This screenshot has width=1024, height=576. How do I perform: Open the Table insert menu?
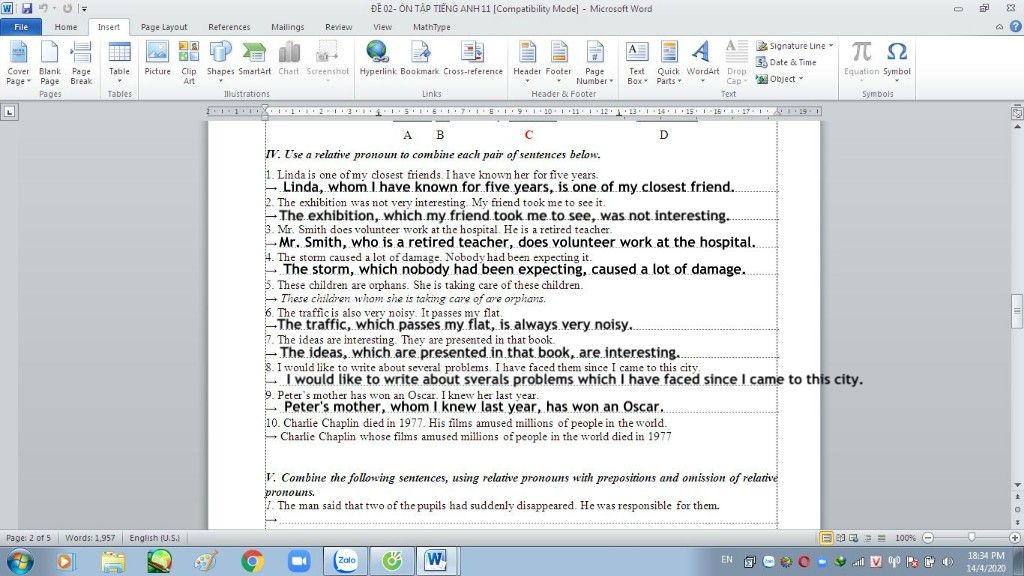[119, 63]
